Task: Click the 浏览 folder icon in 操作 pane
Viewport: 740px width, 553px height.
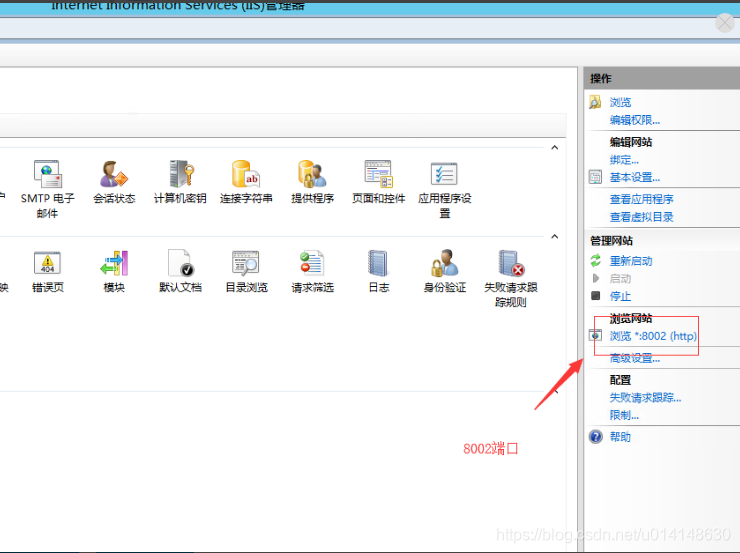Action: [x=595, y=102]
